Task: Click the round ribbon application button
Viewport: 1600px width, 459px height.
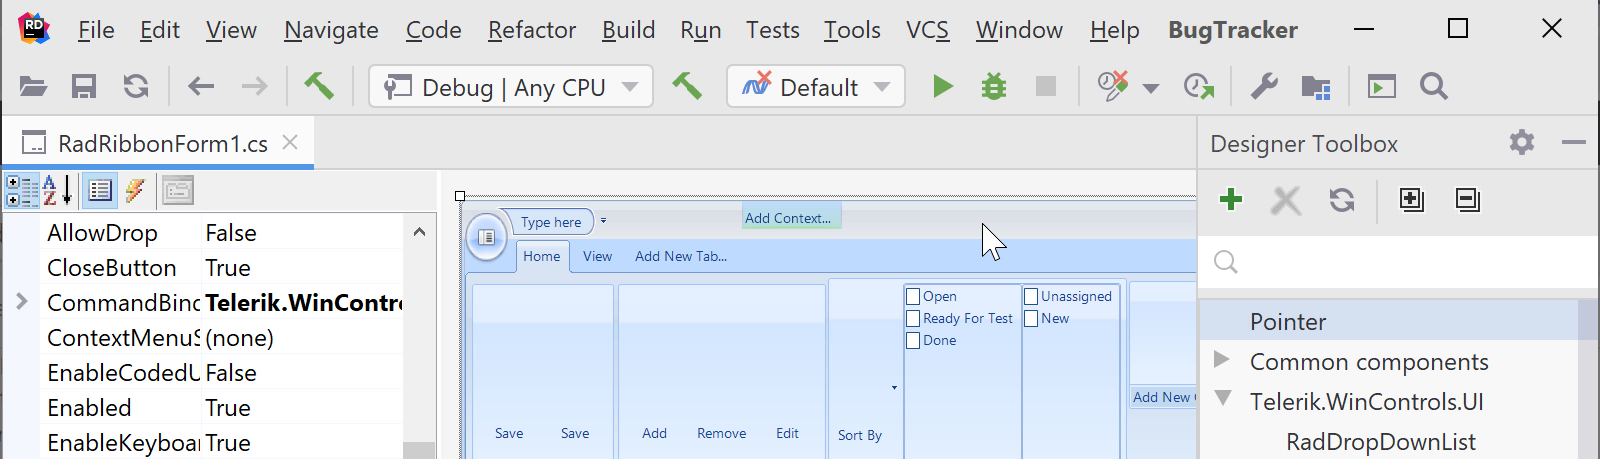Action: [x=487, y=237]
